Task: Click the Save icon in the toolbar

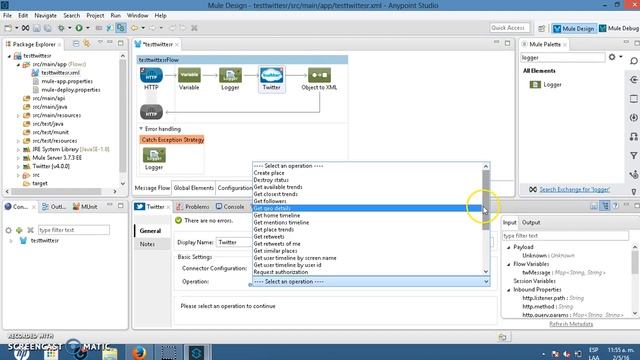Action: point(37,28)
